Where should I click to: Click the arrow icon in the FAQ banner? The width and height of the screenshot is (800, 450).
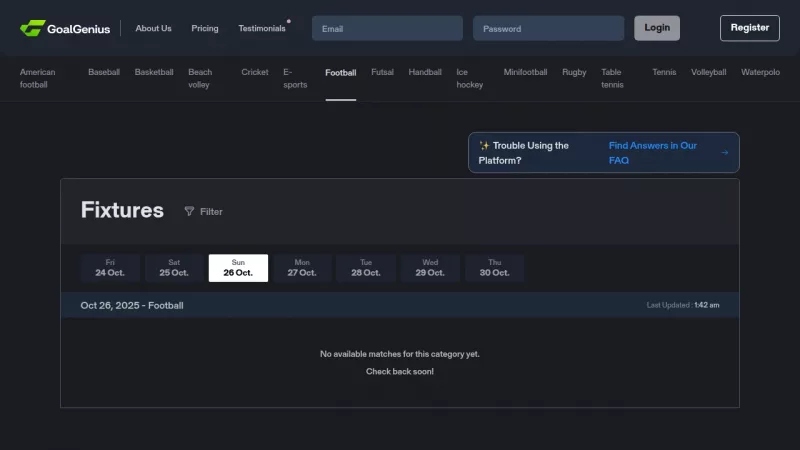click(724, 153)
